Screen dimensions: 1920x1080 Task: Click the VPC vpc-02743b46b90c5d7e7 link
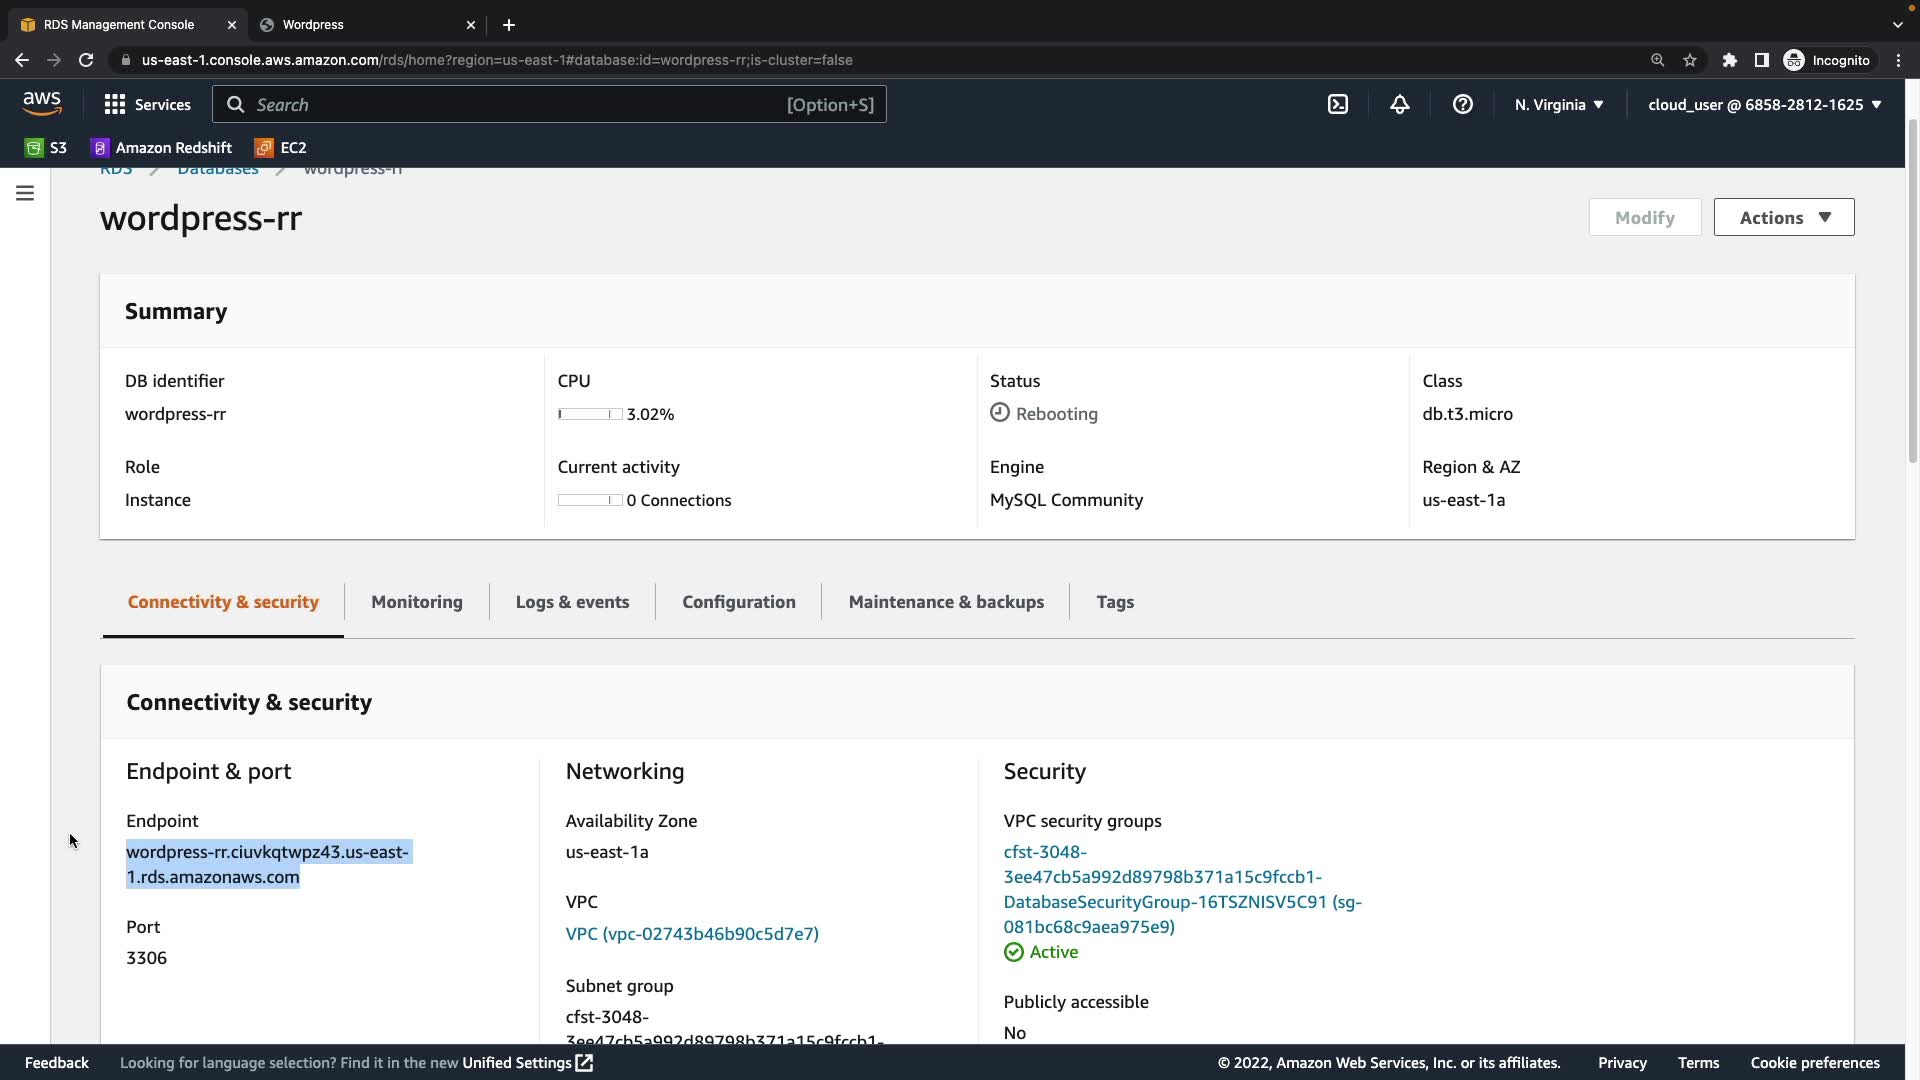(692, 934)
